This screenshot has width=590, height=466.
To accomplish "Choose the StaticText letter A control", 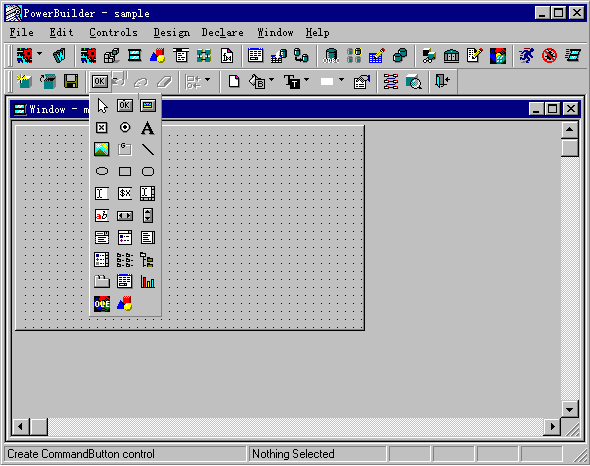I will pyautogui.click(x=148, y=128).
